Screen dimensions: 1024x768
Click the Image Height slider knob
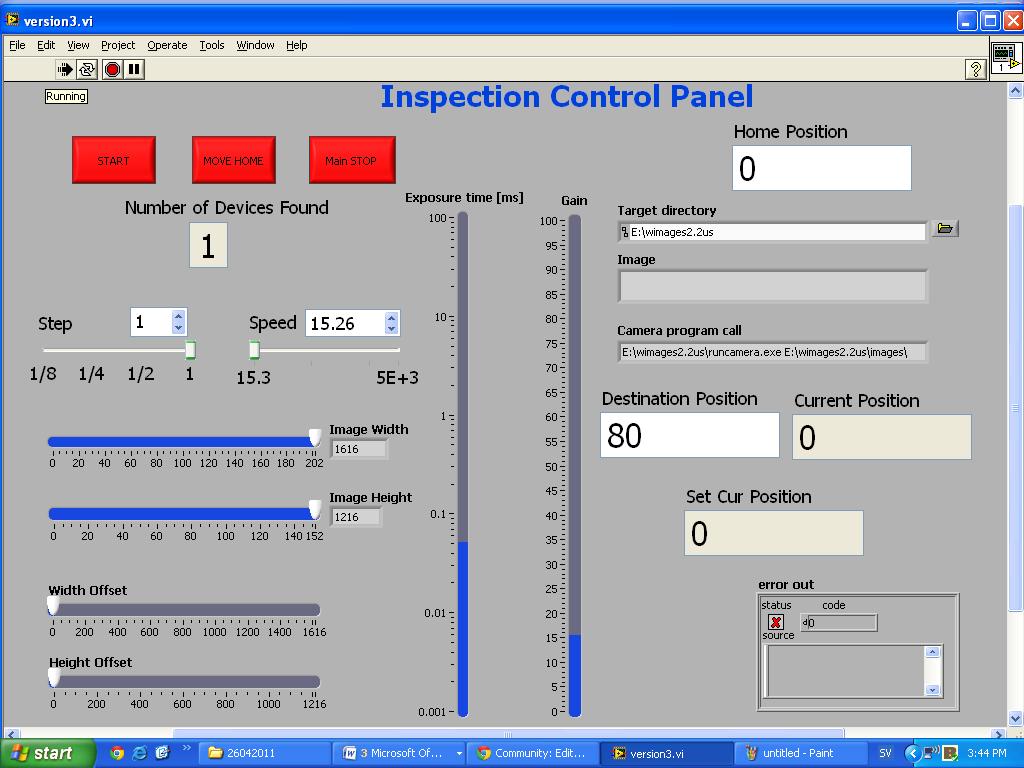tap(315, 509)
